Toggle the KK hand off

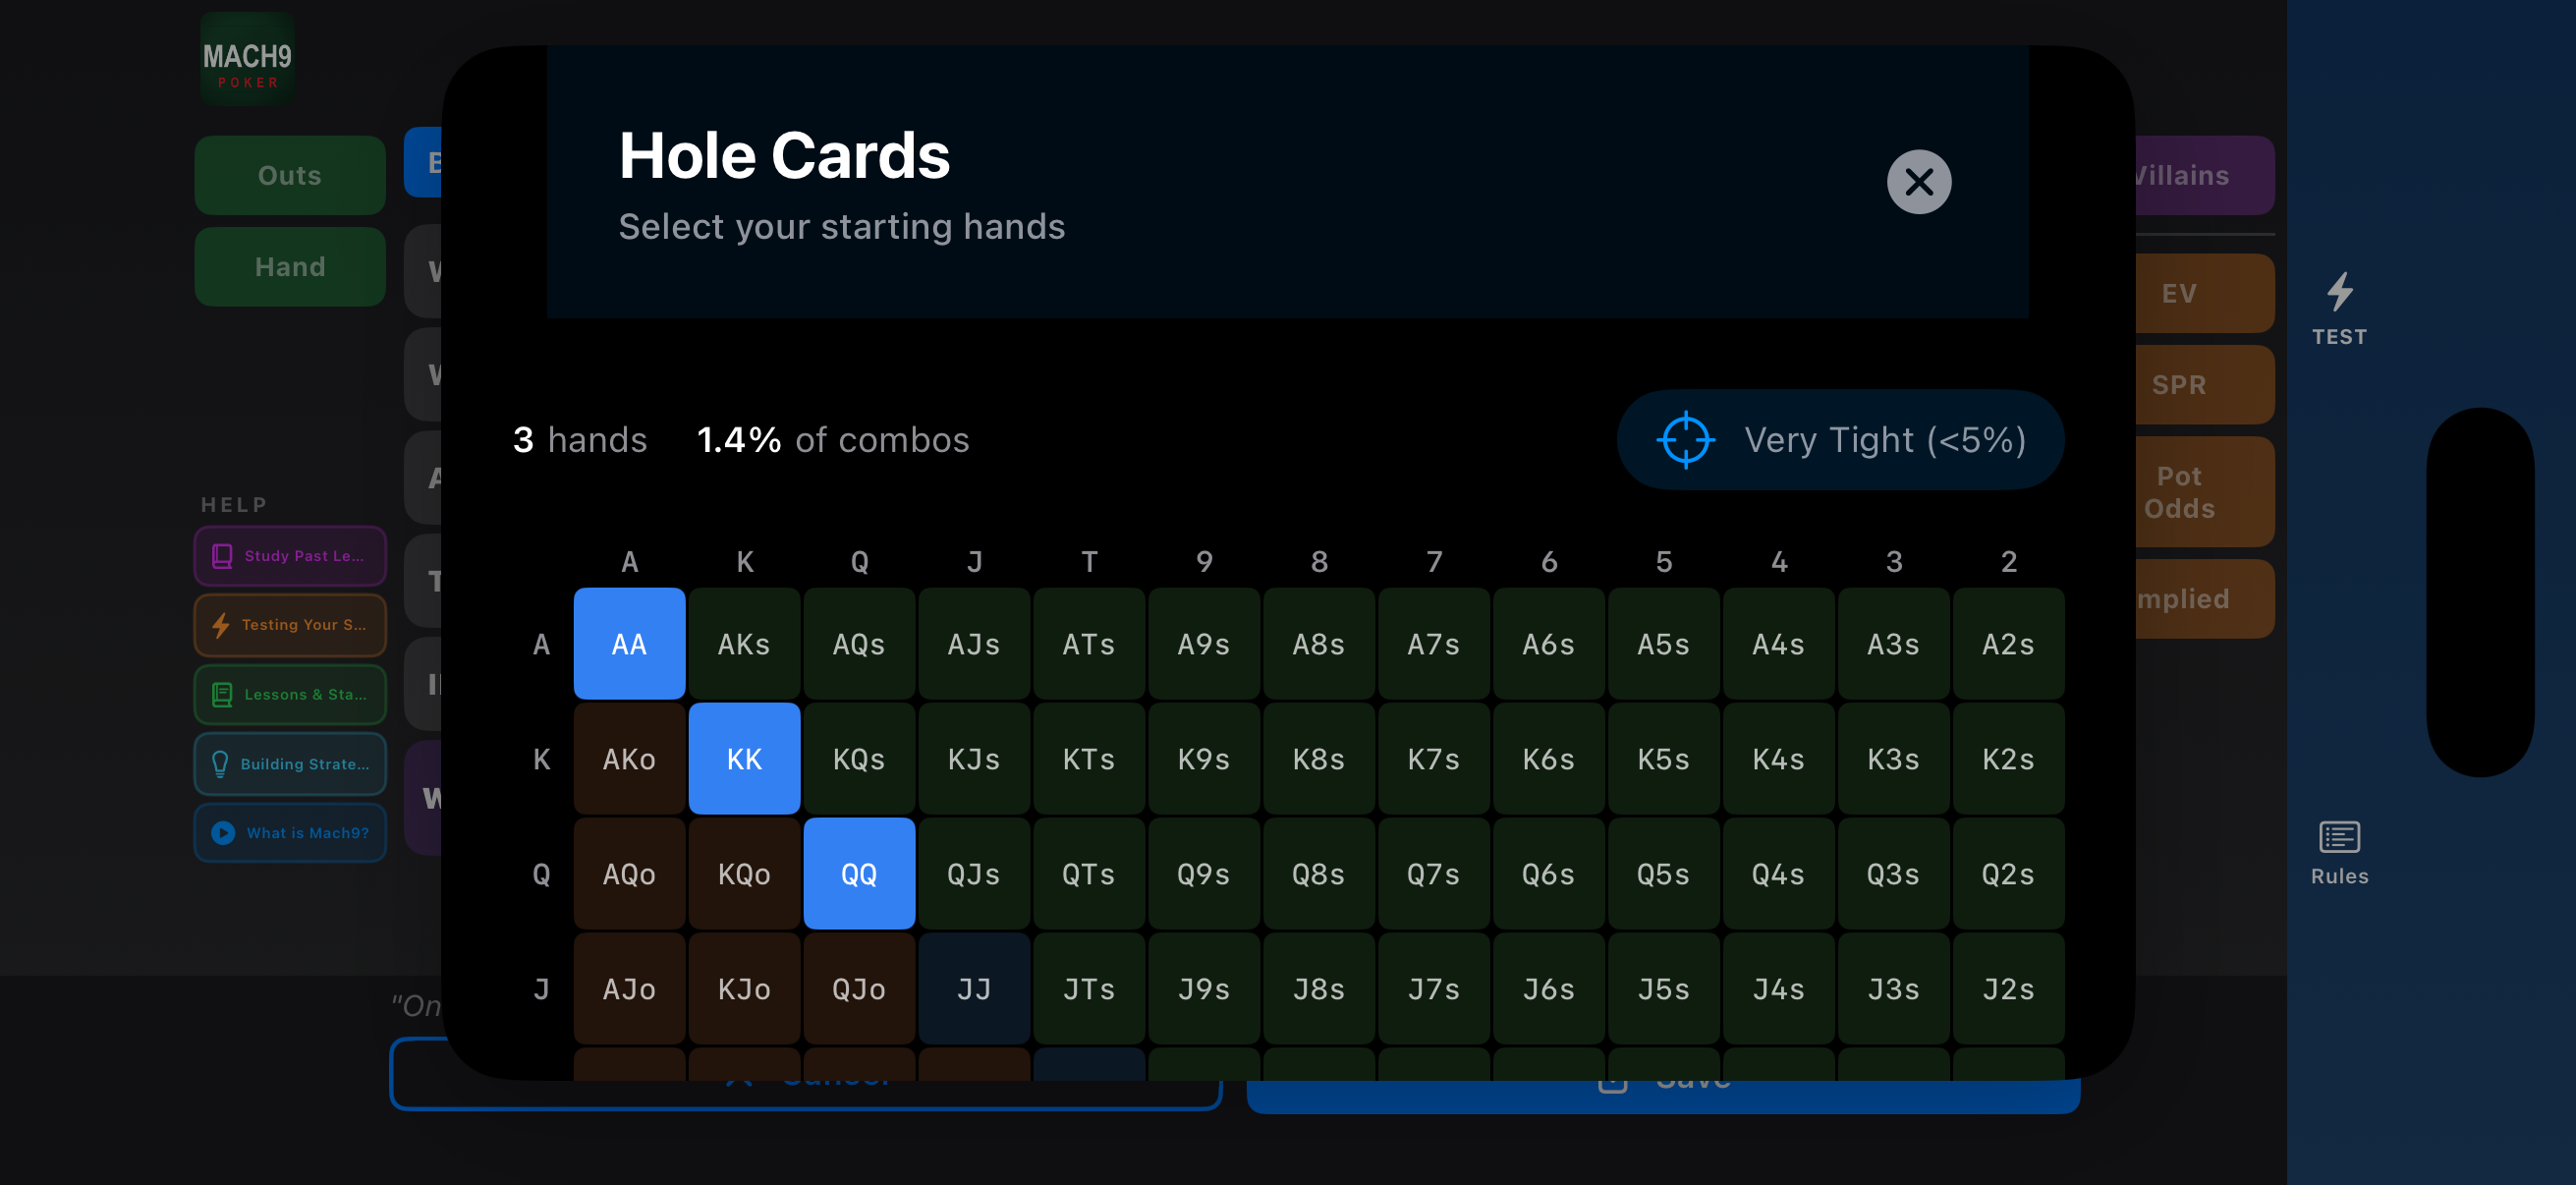[744, 759]
